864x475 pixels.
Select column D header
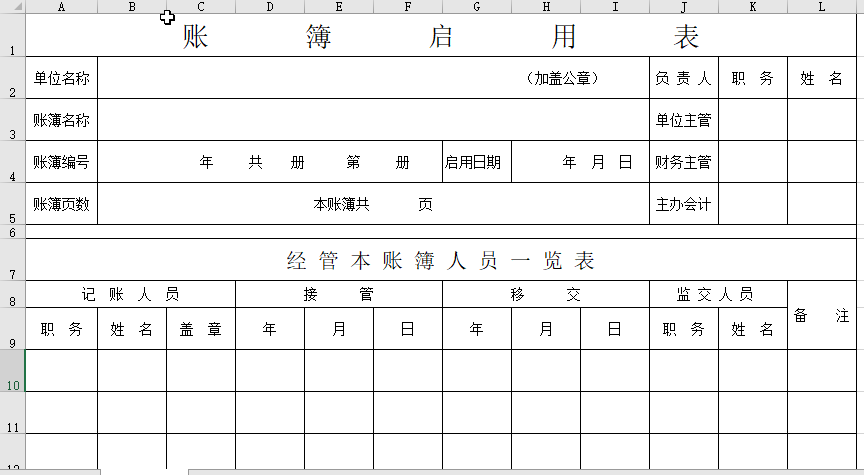[x=270, y=7]
